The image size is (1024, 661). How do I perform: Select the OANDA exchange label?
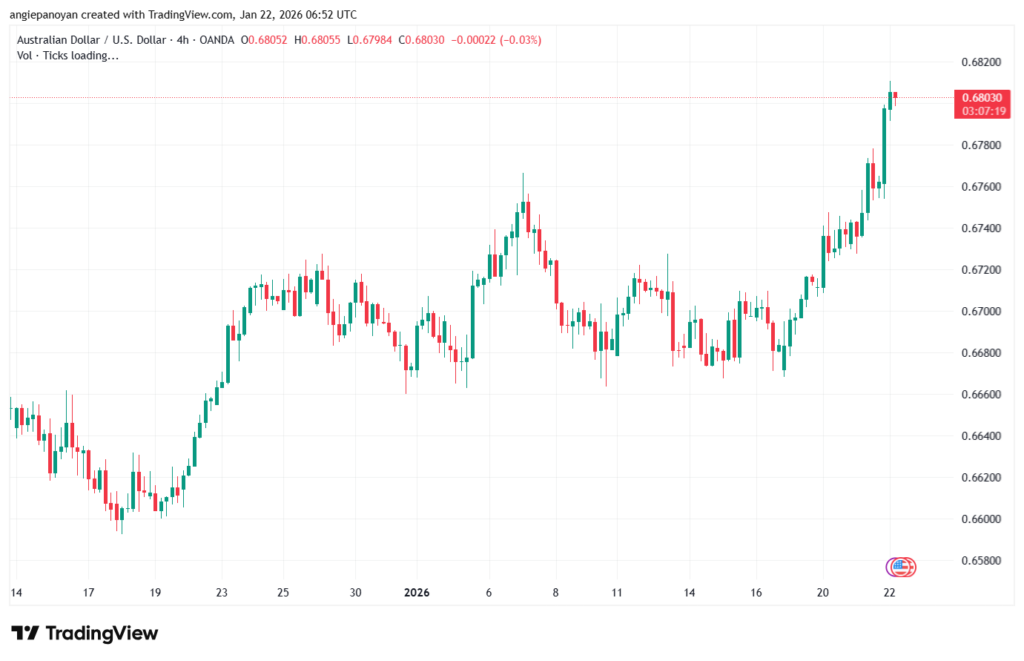216,40
